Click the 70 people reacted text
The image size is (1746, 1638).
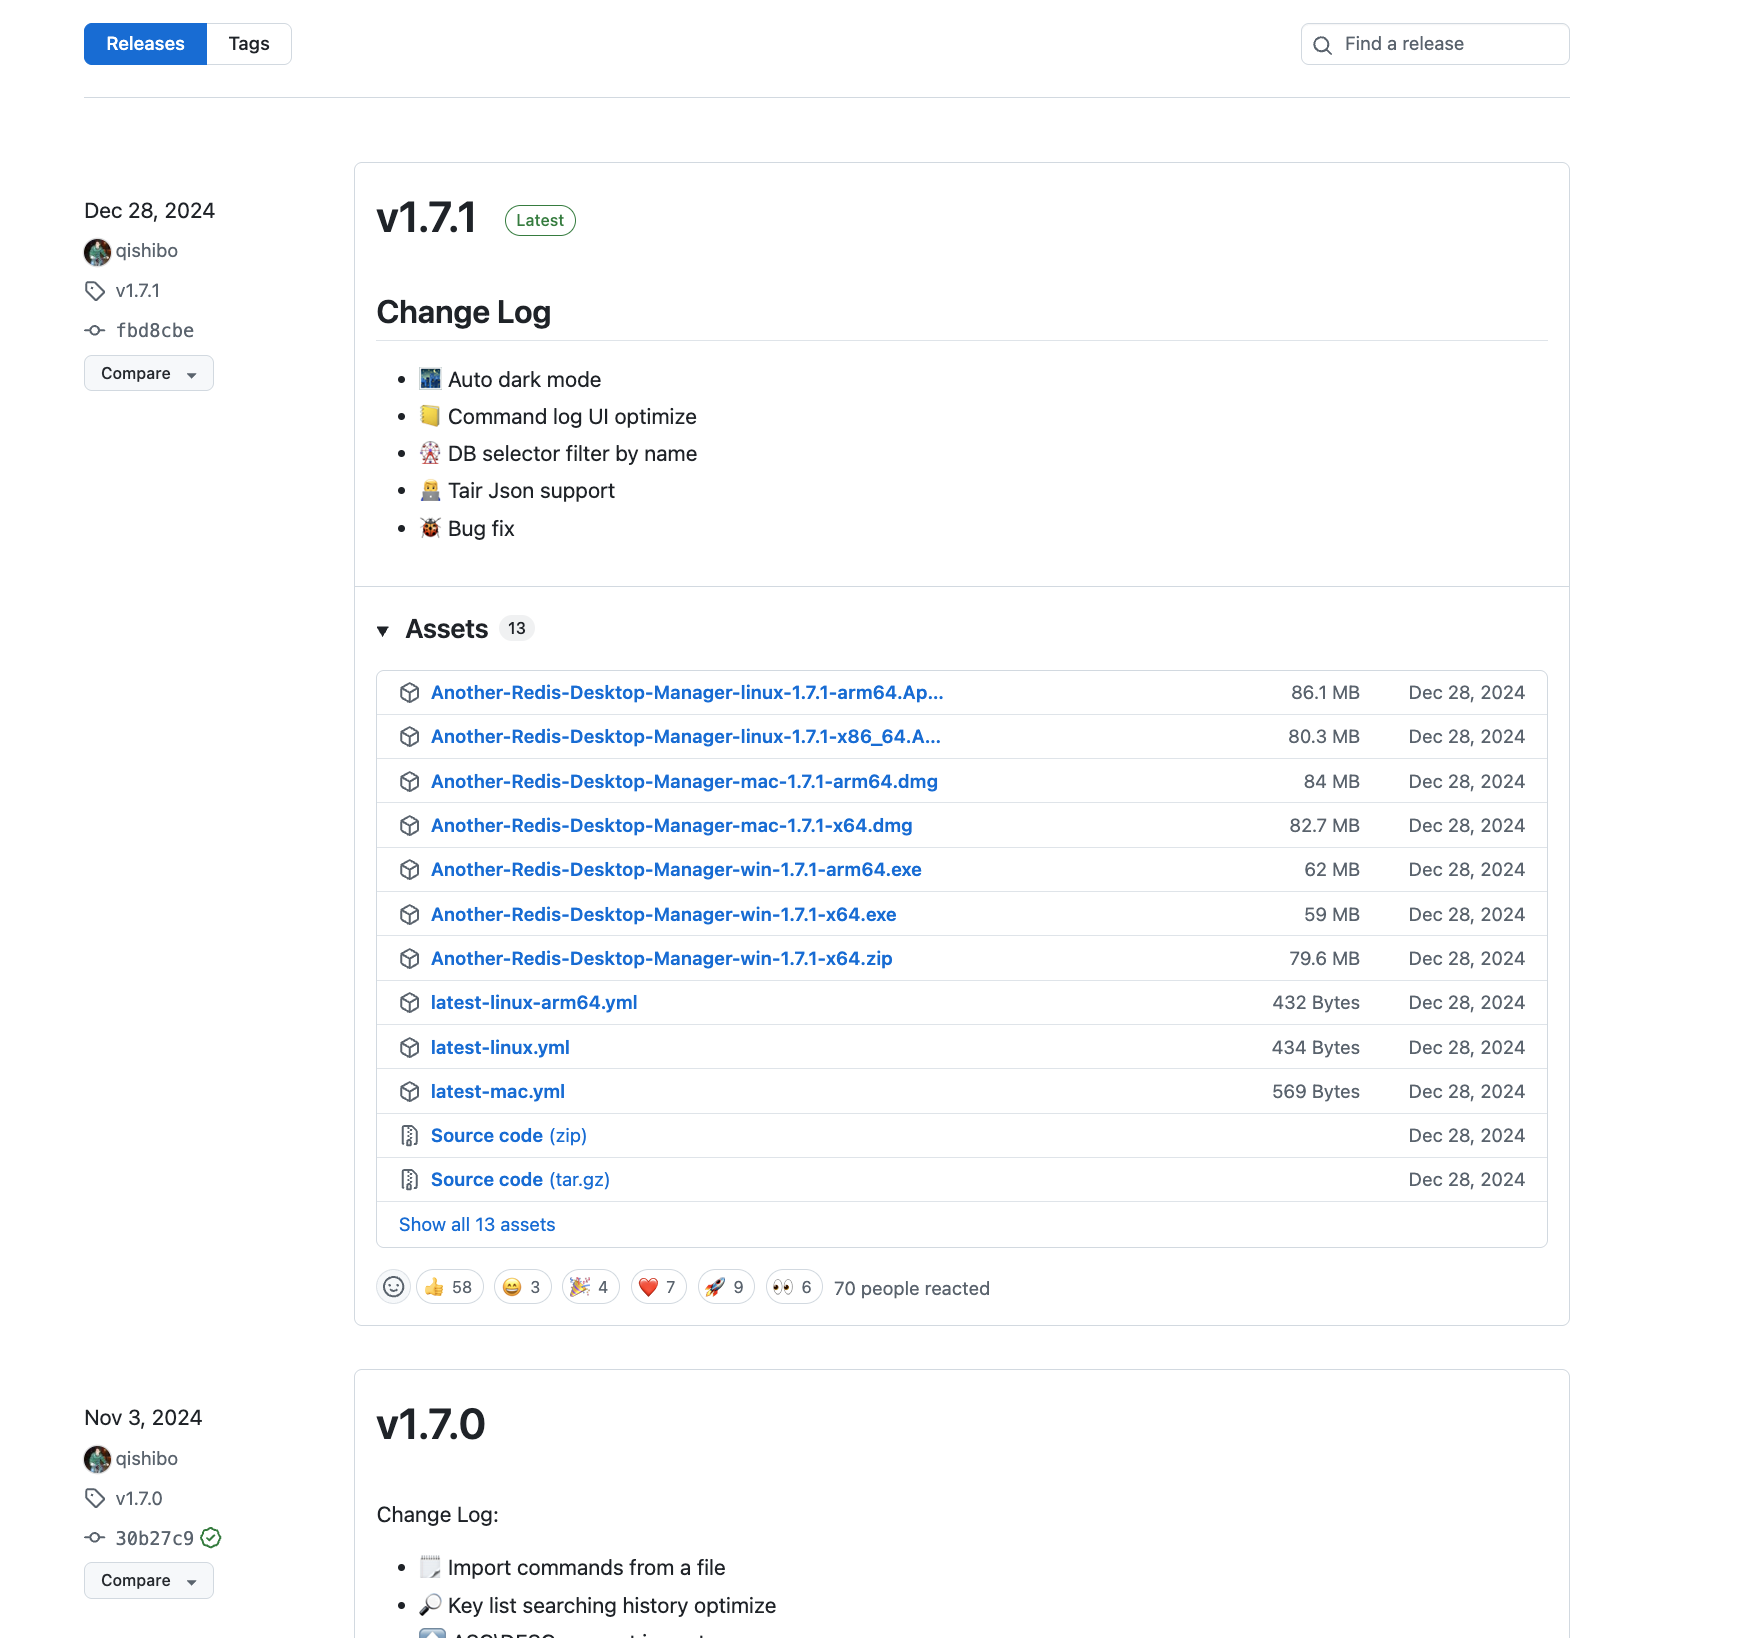click(912, 1289)
